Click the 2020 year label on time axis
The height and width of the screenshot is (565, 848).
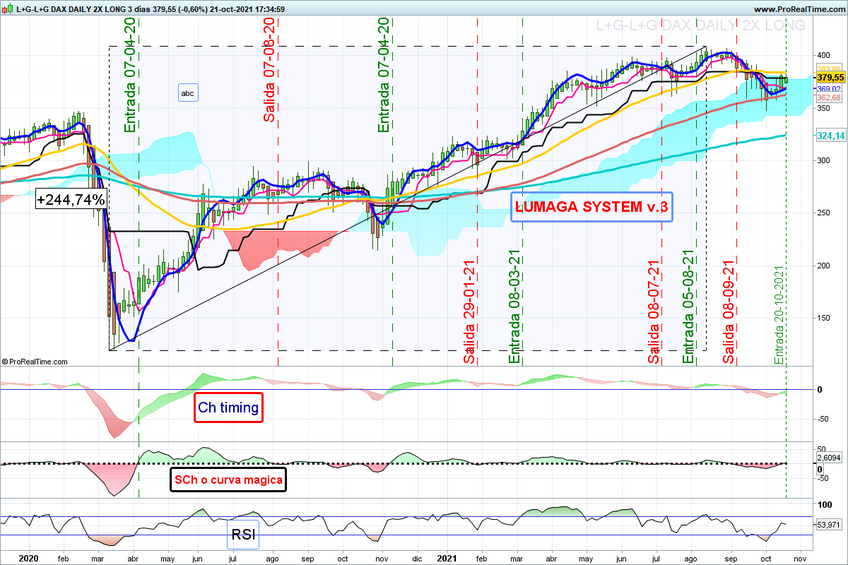[x=28, y=559]
